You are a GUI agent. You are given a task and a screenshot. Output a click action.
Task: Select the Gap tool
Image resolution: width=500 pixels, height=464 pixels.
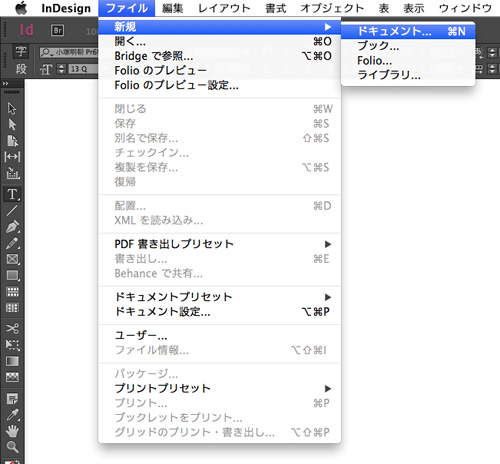click(x=12, y=156)
